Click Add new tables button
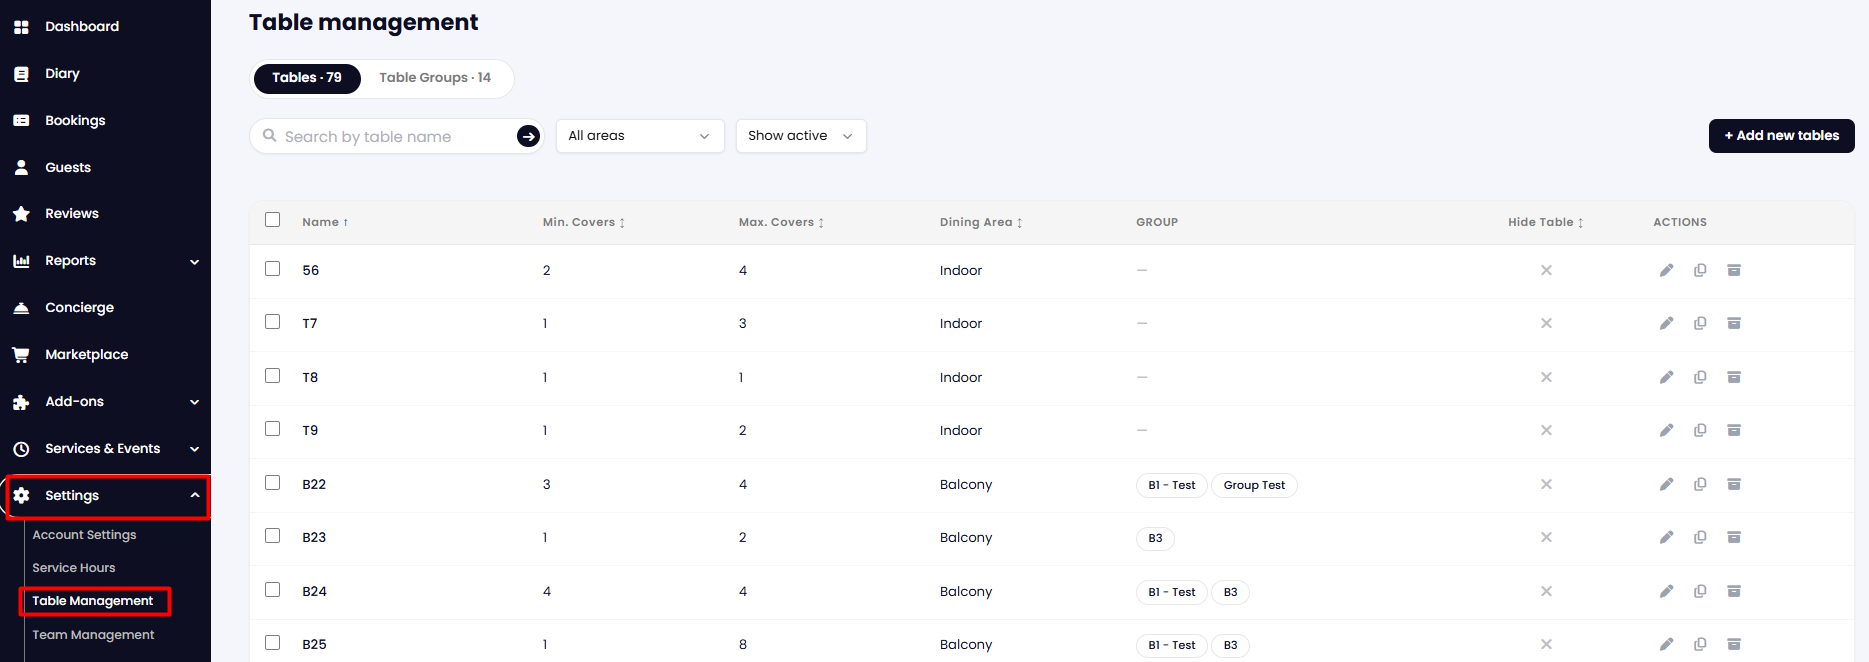1869x662 pixels. click(1781, 136)
